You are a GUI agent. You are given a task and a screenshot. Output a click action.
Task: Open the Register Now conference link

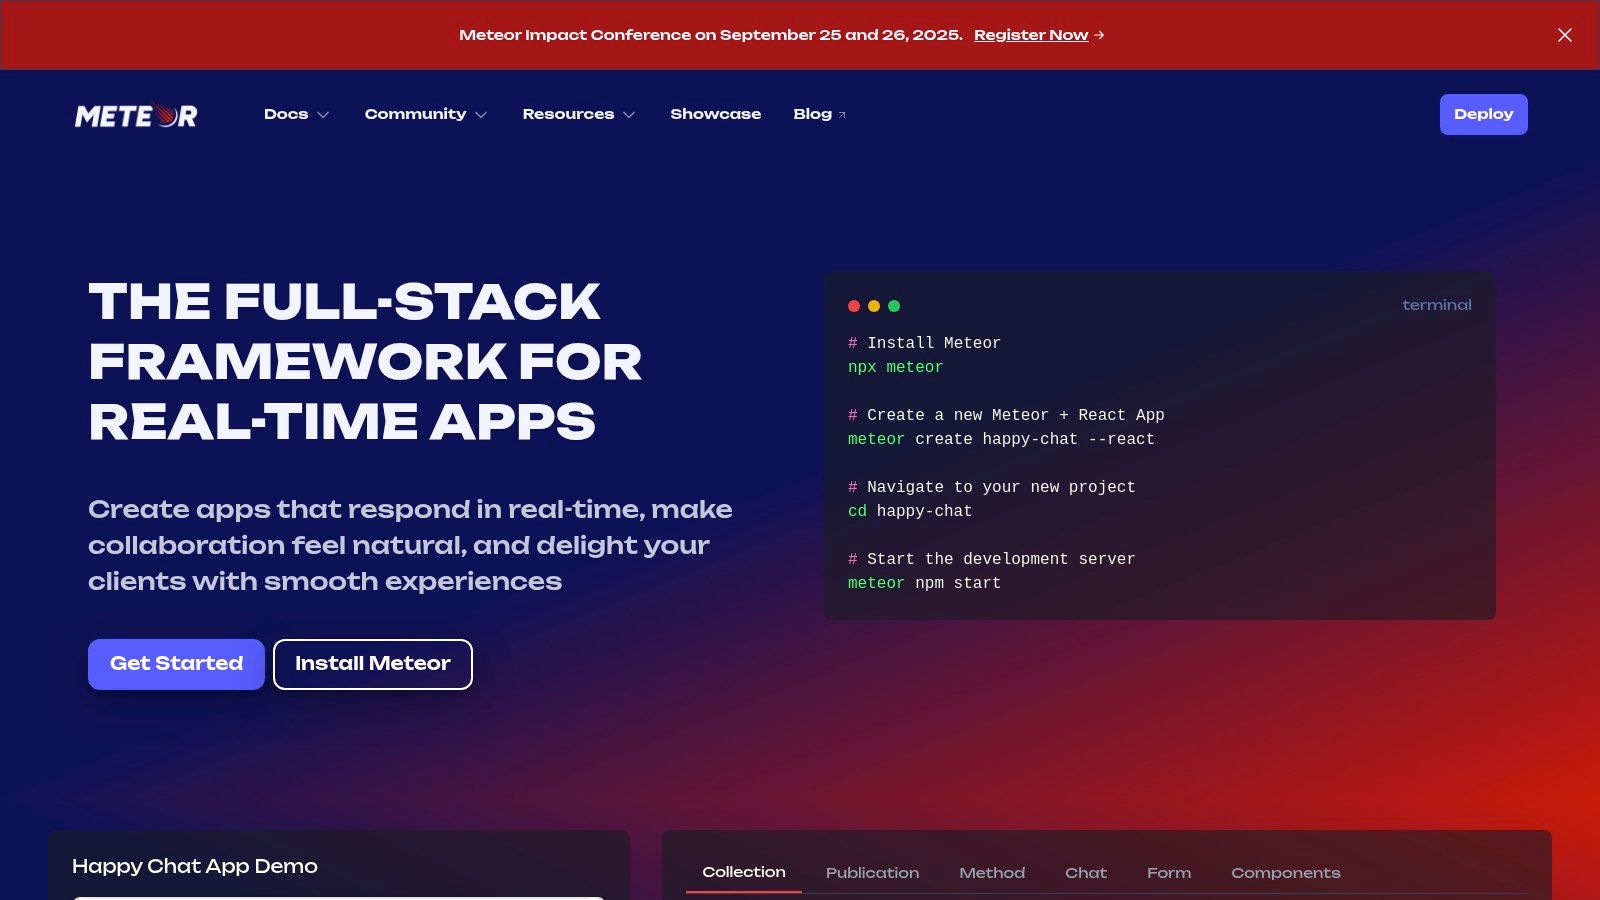coord(1031,35)
